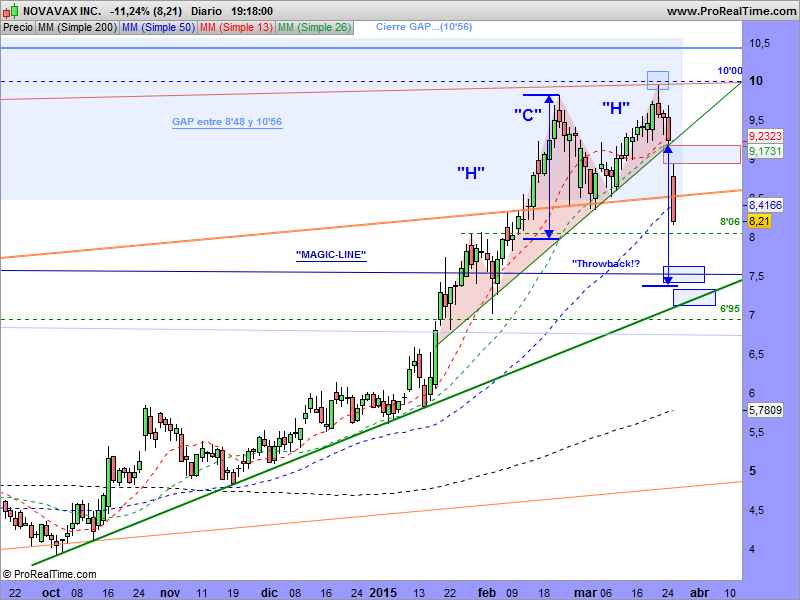Select the "MAGIC-LINE" annotation text

pos(331,255)
